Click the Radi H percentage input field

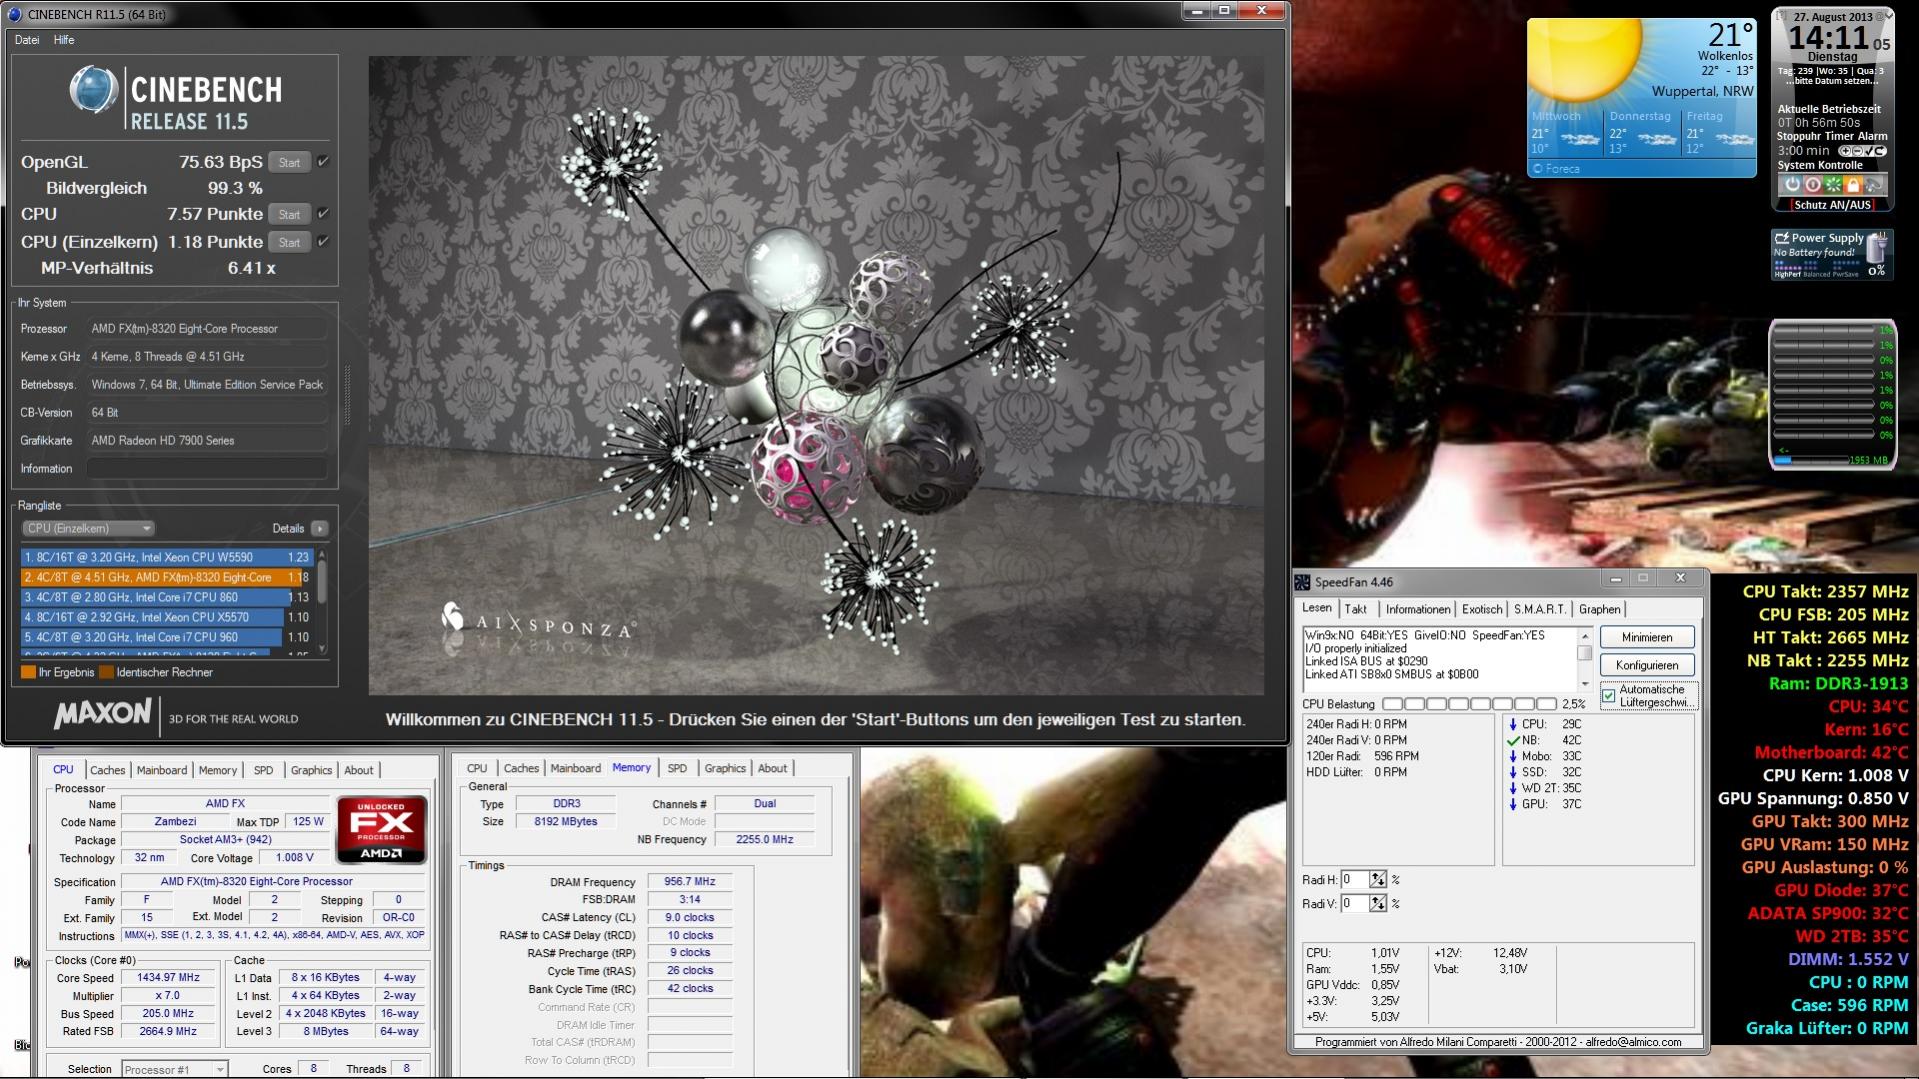(x=1355, y=879)
